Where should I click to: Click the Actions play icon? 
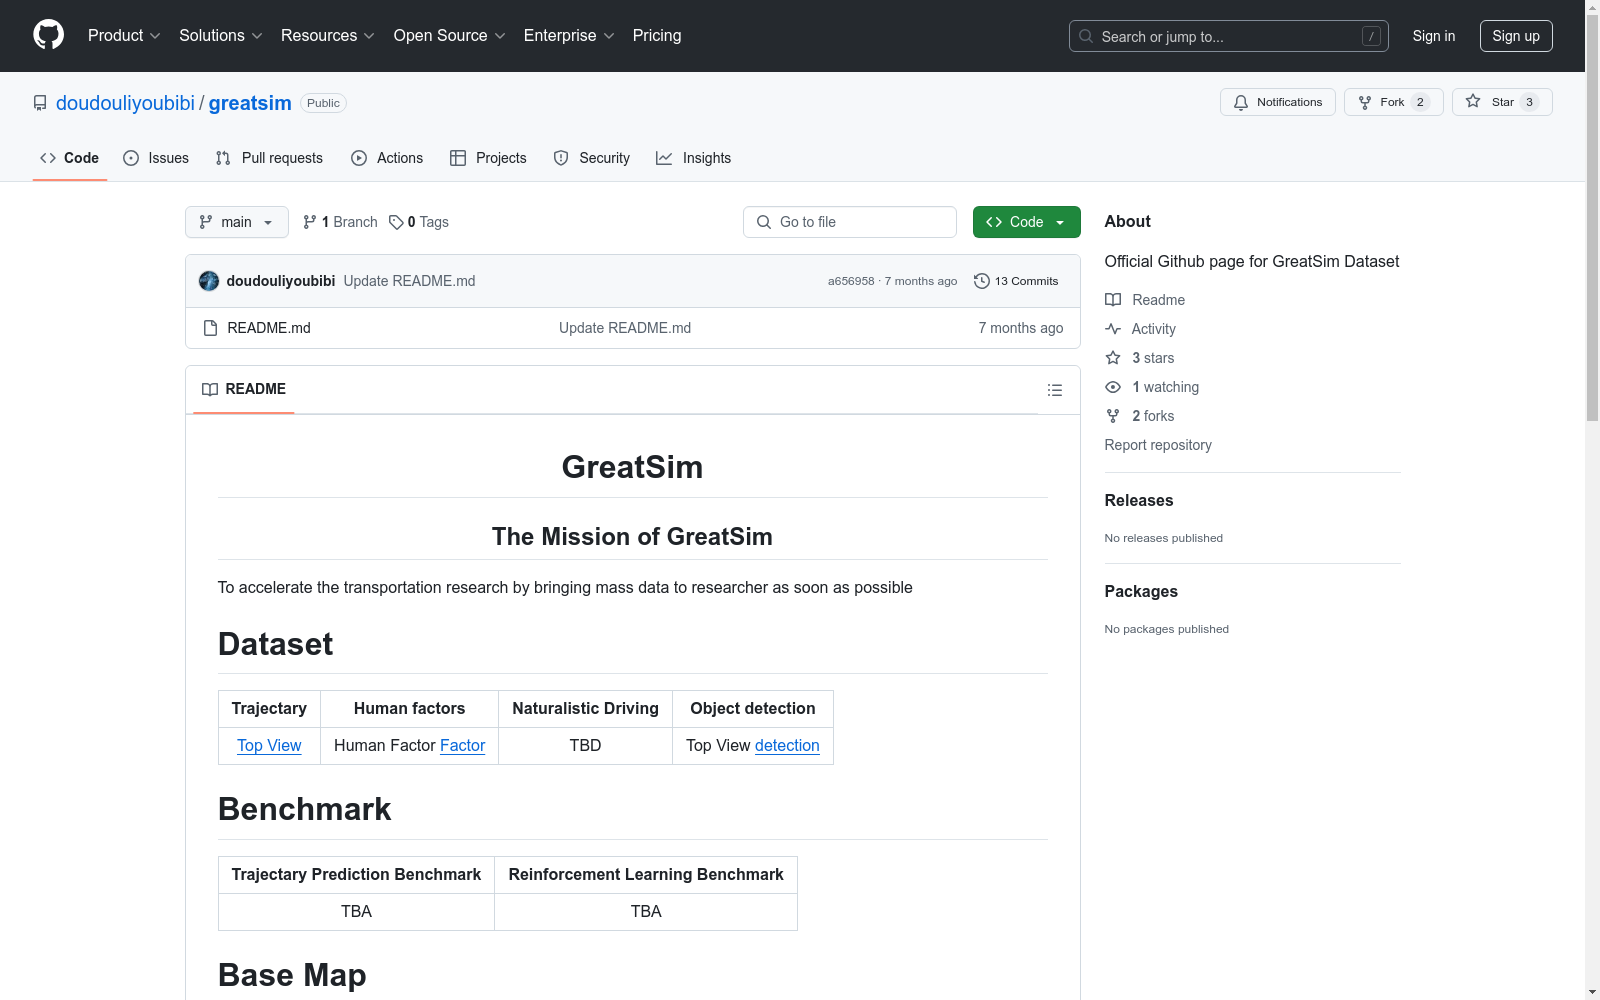pyautogui.click(x=359, y=158)
